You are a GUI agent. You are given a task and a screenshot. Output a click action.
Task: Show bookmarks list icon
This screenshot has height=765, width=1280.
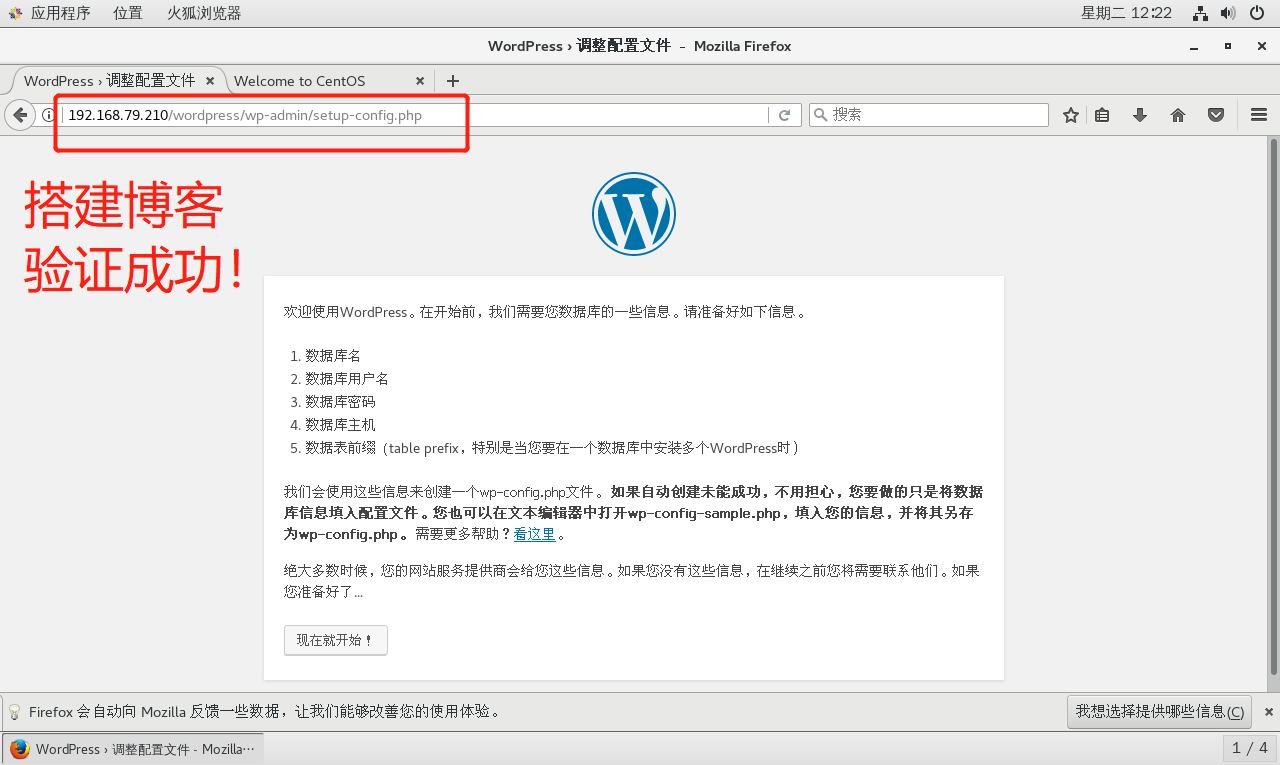1102,115
